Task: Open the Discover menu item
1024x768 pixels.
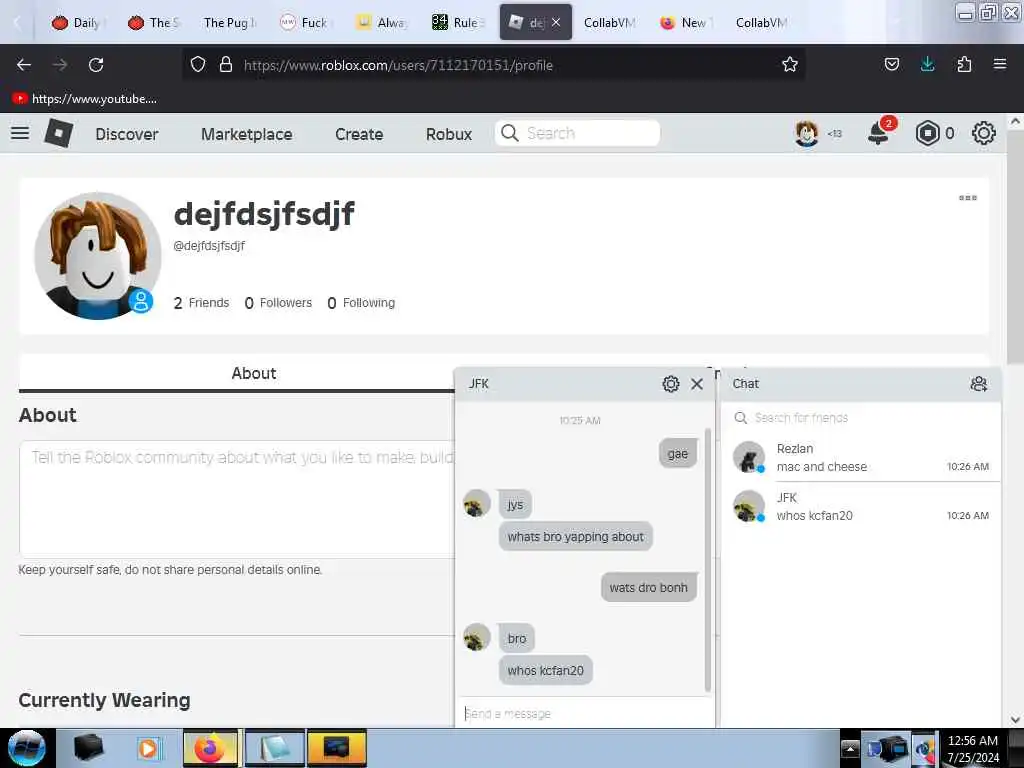Action: coord(127,134)
